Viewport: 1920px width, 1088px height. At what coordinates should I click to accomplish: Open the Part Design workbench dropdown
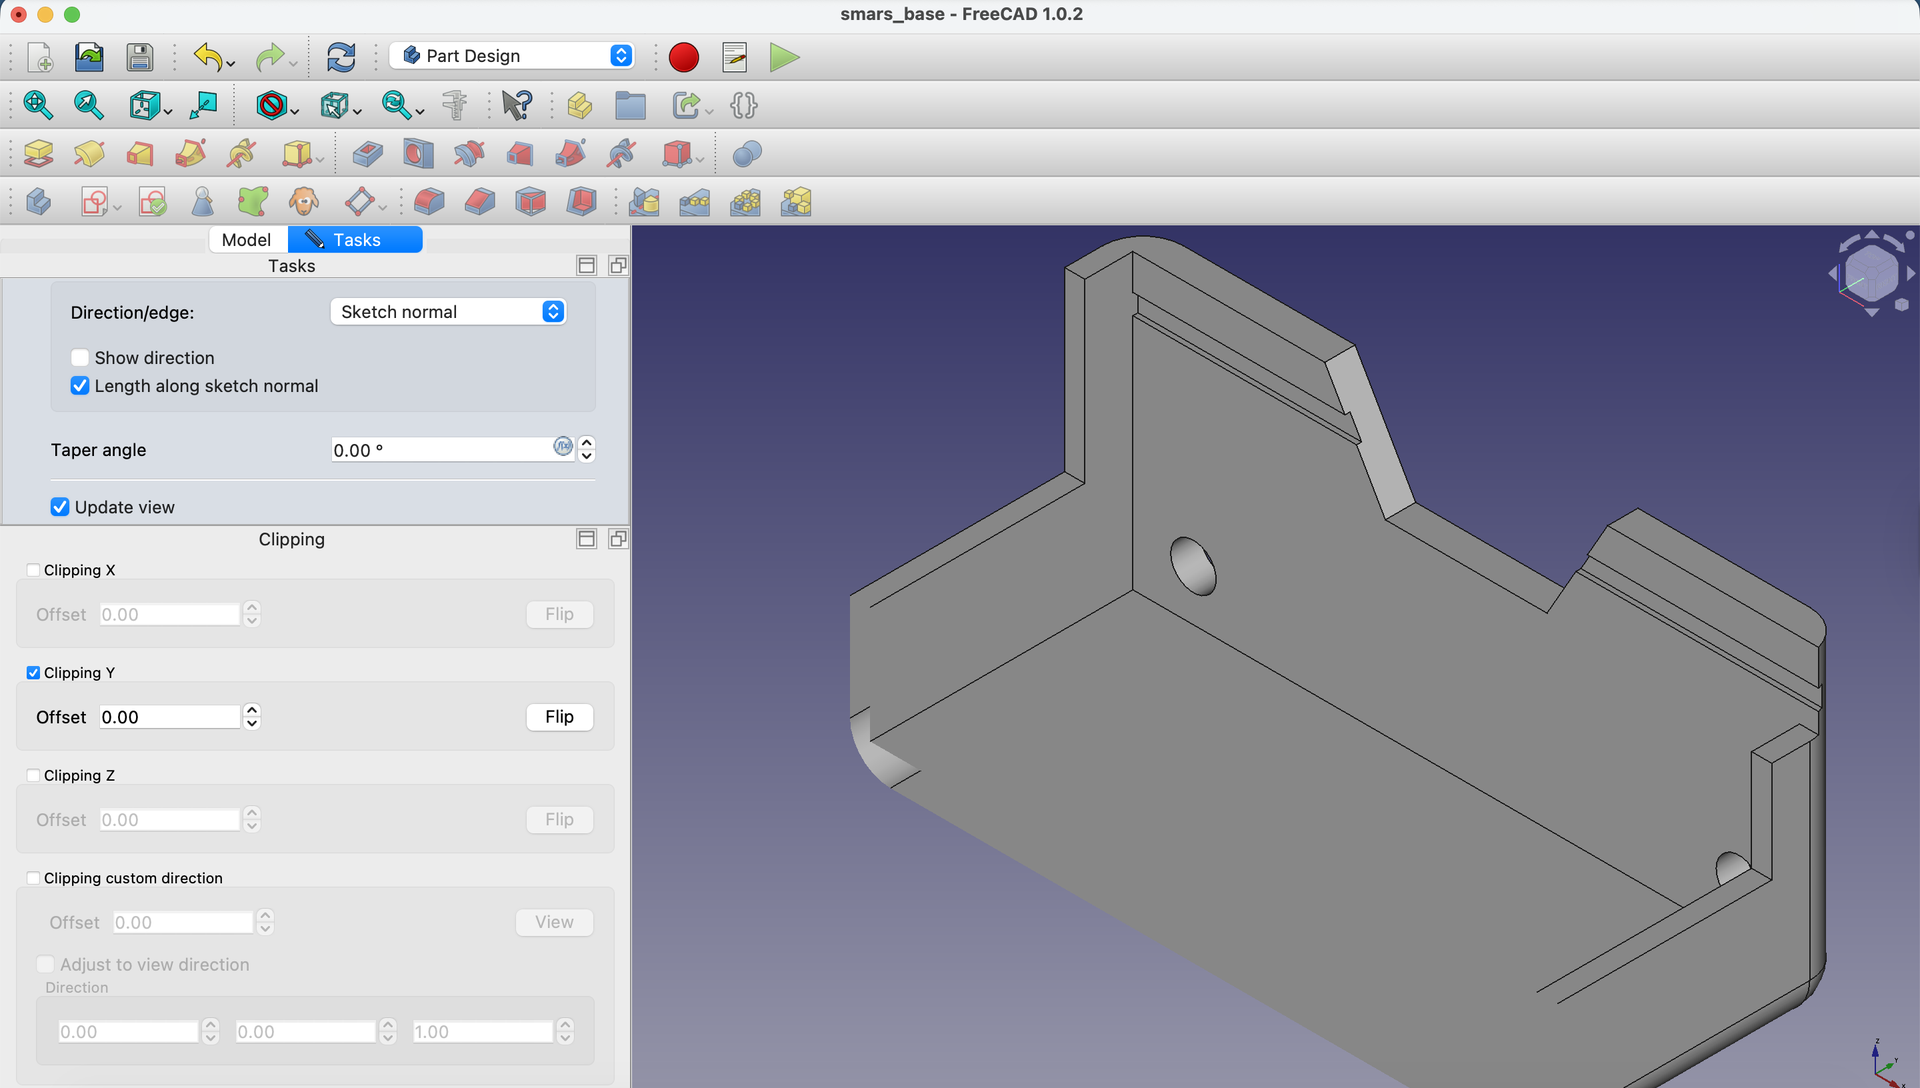(x=511, y=56)
